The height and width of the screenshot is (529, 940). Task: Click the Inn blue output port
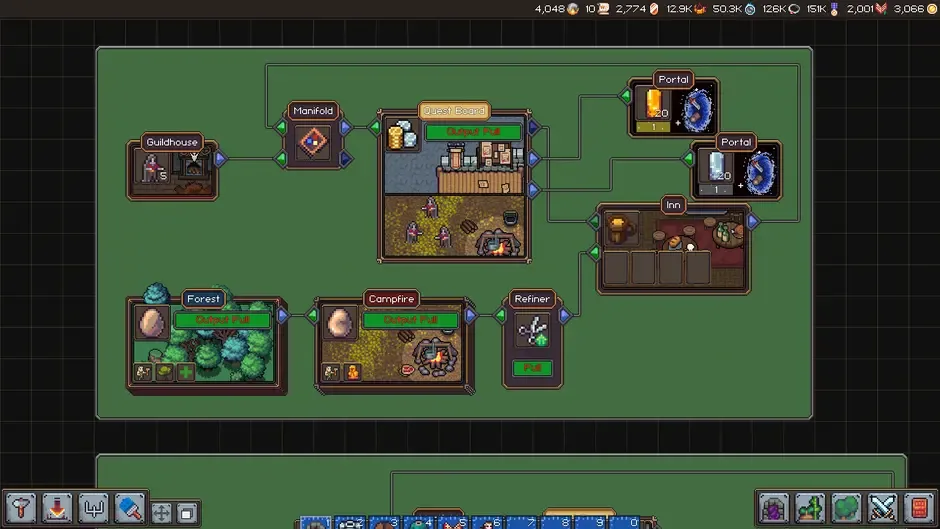click(753, 221)
